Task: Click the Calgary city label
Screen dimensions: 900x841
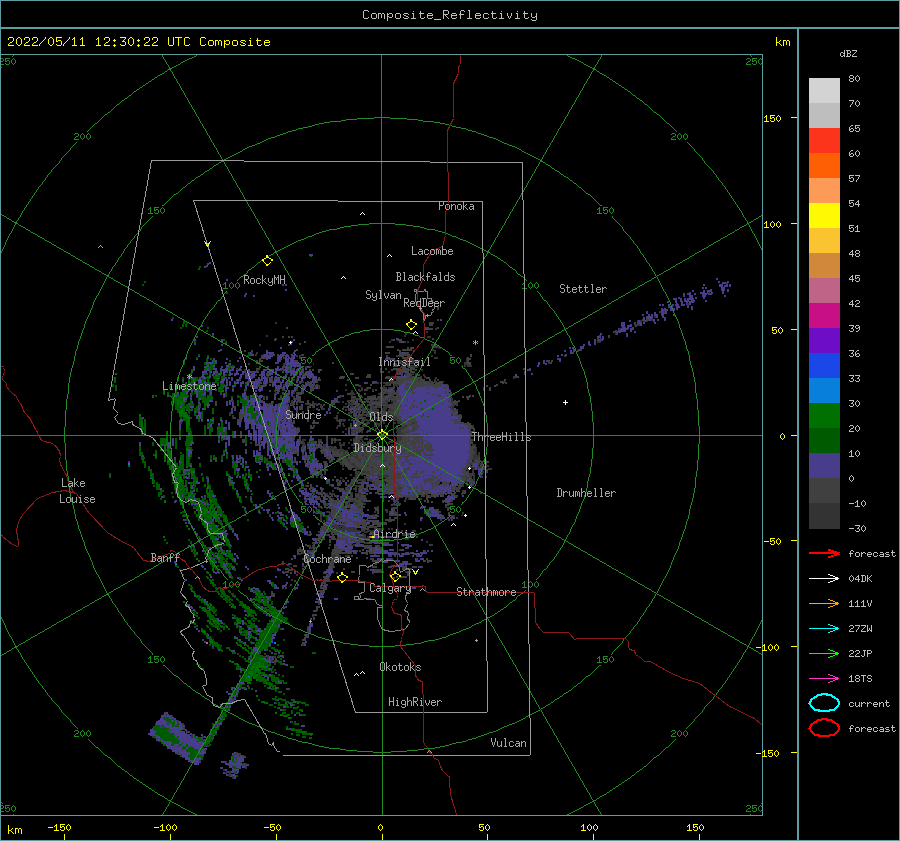Action: point(390,588)
